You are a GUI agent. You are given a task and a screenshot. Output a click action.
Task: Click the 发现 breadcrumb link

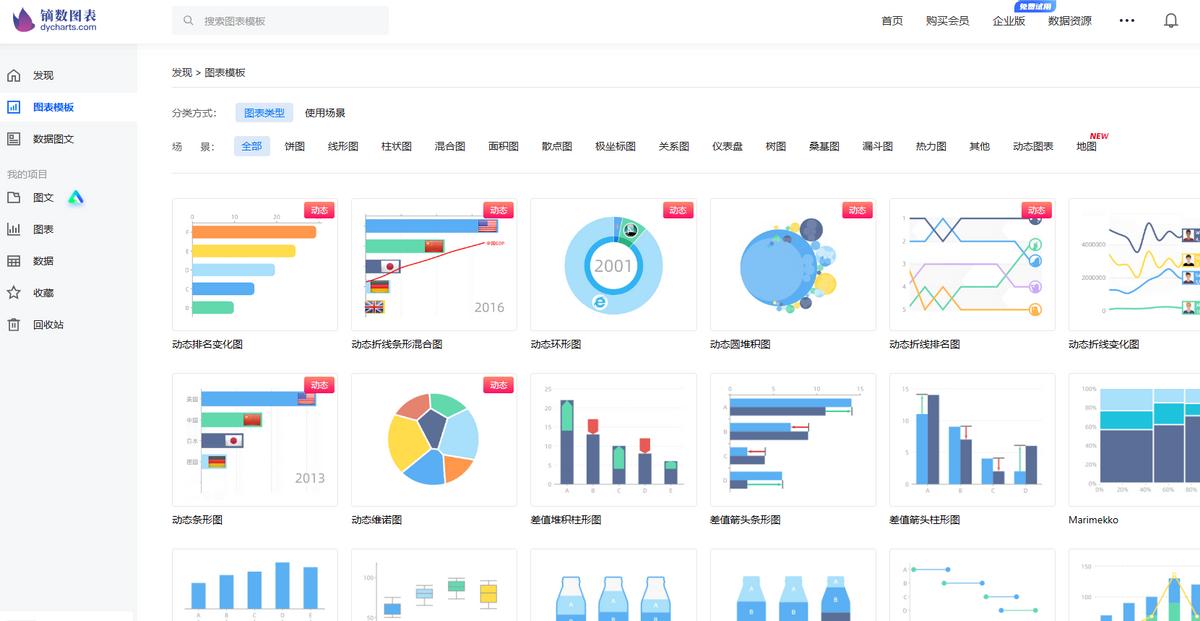[x=182, y=73]
